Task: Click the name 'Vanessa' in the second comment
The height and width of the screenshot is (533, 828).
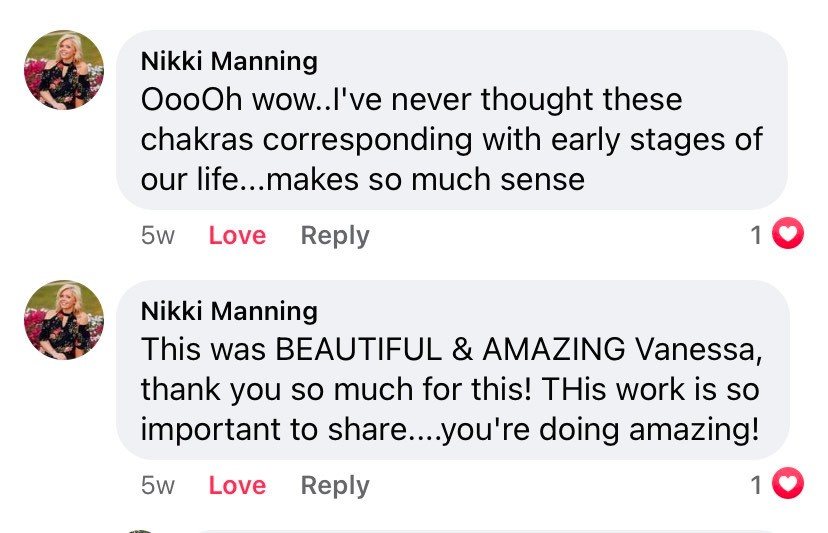Action: (690, 349)
